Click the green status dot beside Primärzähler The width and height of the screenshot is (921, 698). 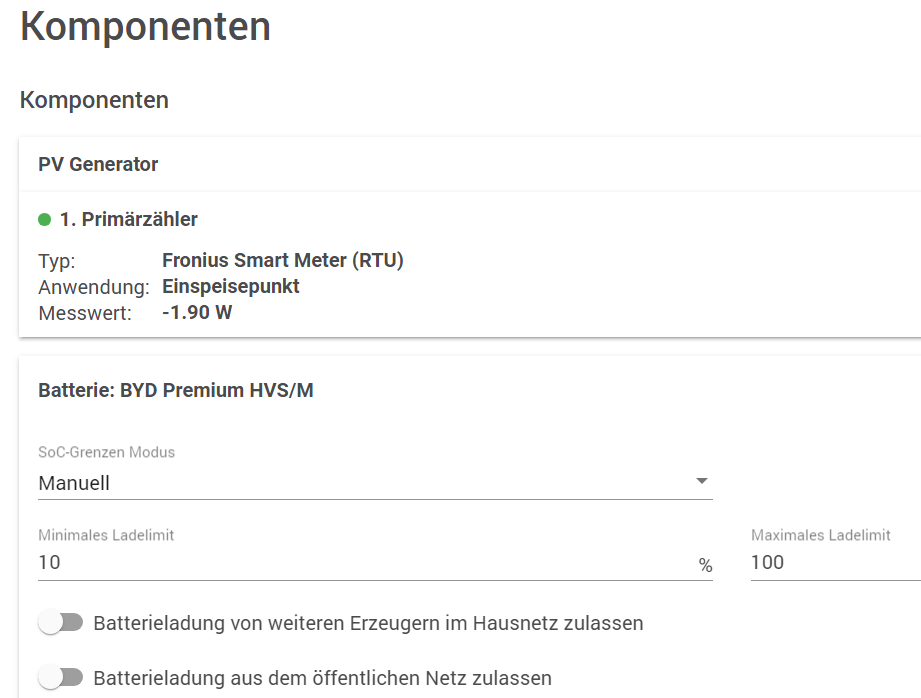click(44, 219)
